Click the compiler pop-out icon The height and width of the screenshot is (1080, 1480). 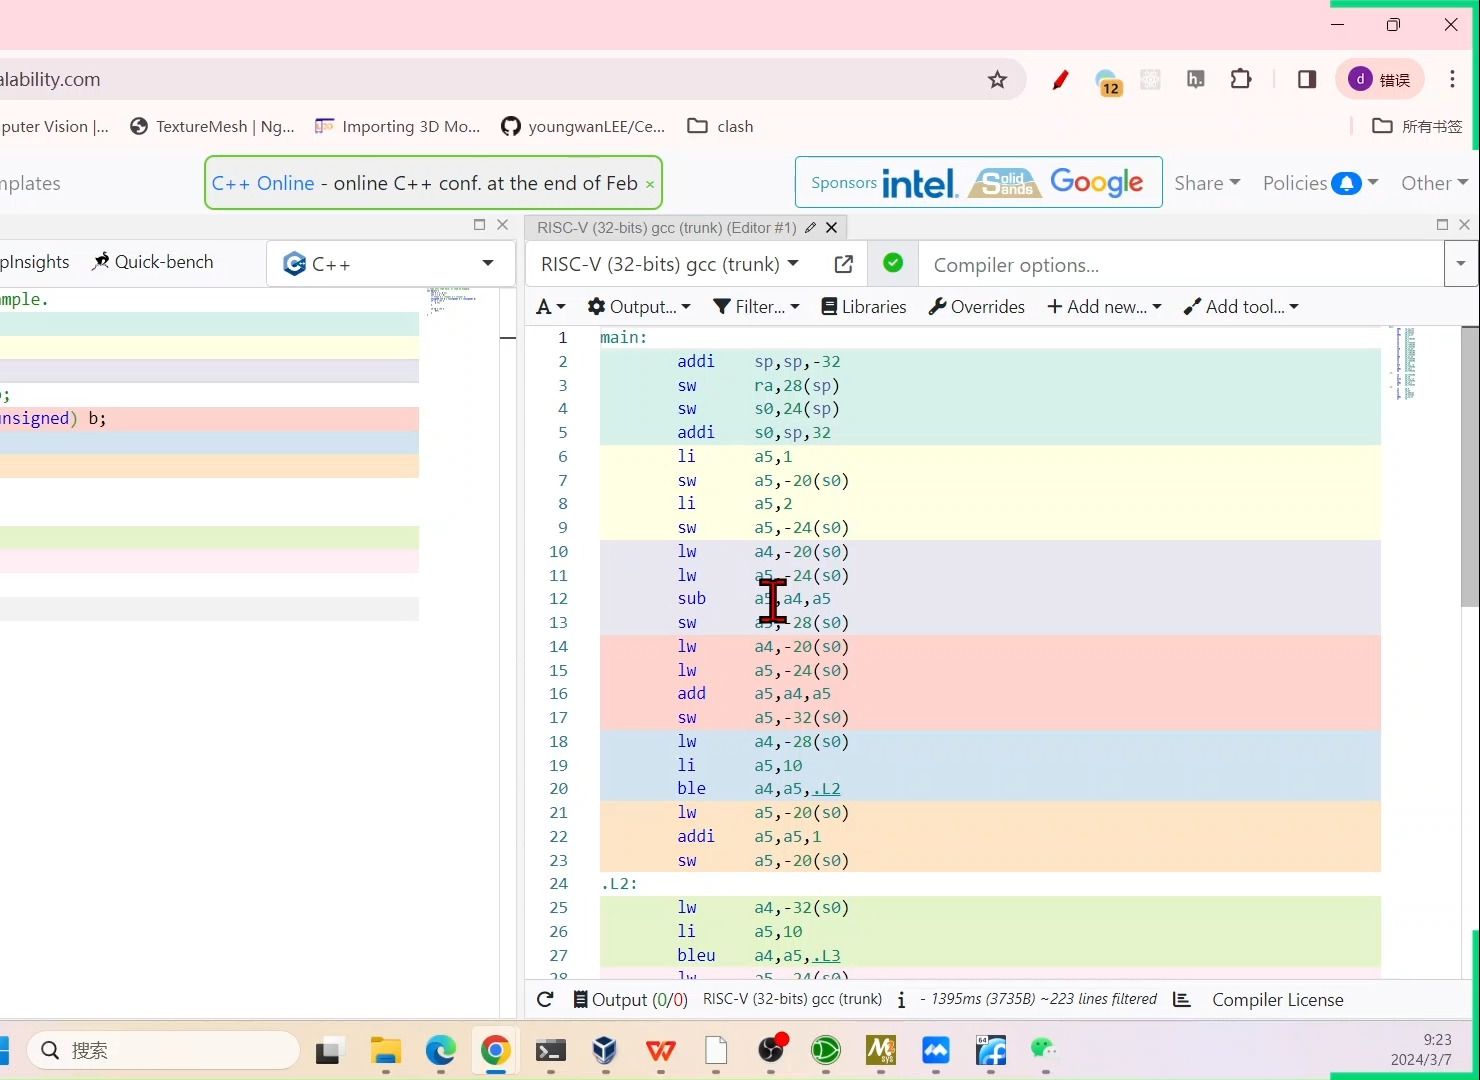843,264
